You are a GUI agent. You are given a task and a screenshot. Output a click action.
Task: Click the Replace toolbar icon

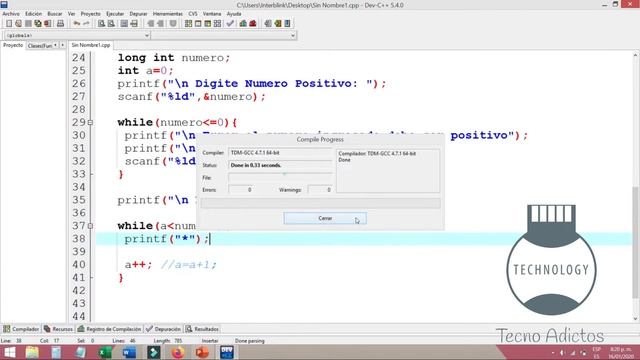pyautogui.click(x=111, y=24)
